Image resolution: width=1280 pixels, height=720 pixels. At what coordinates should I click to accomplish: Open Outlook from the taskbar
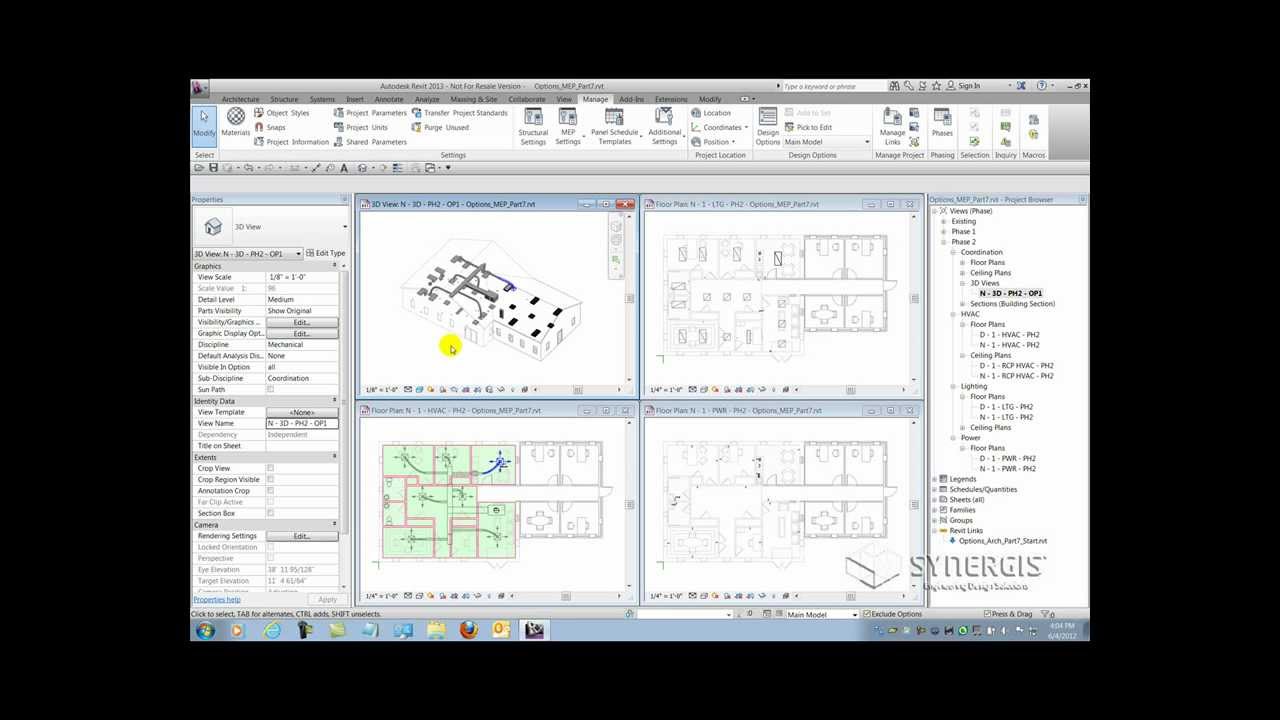tap(501, 630)
